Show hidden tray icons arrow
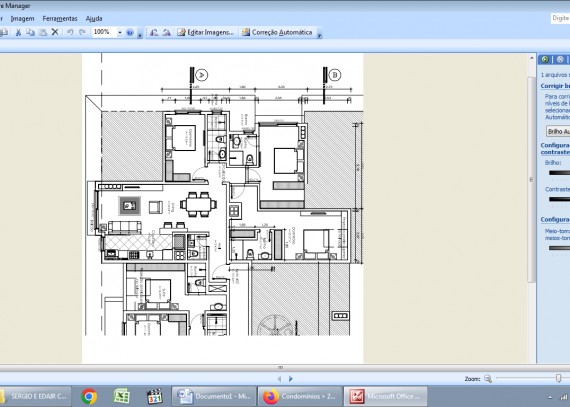570x407 pixels. point(550,397)
